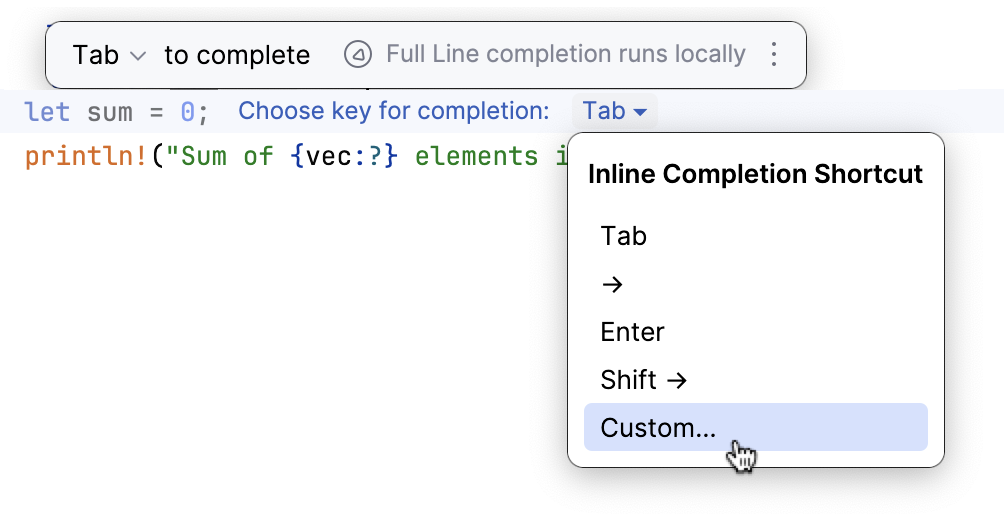Image resolution: width=1004 pixels, height=516 pixels.
Task: Select Tab in the shortcut menu
Action: (624, 236)
